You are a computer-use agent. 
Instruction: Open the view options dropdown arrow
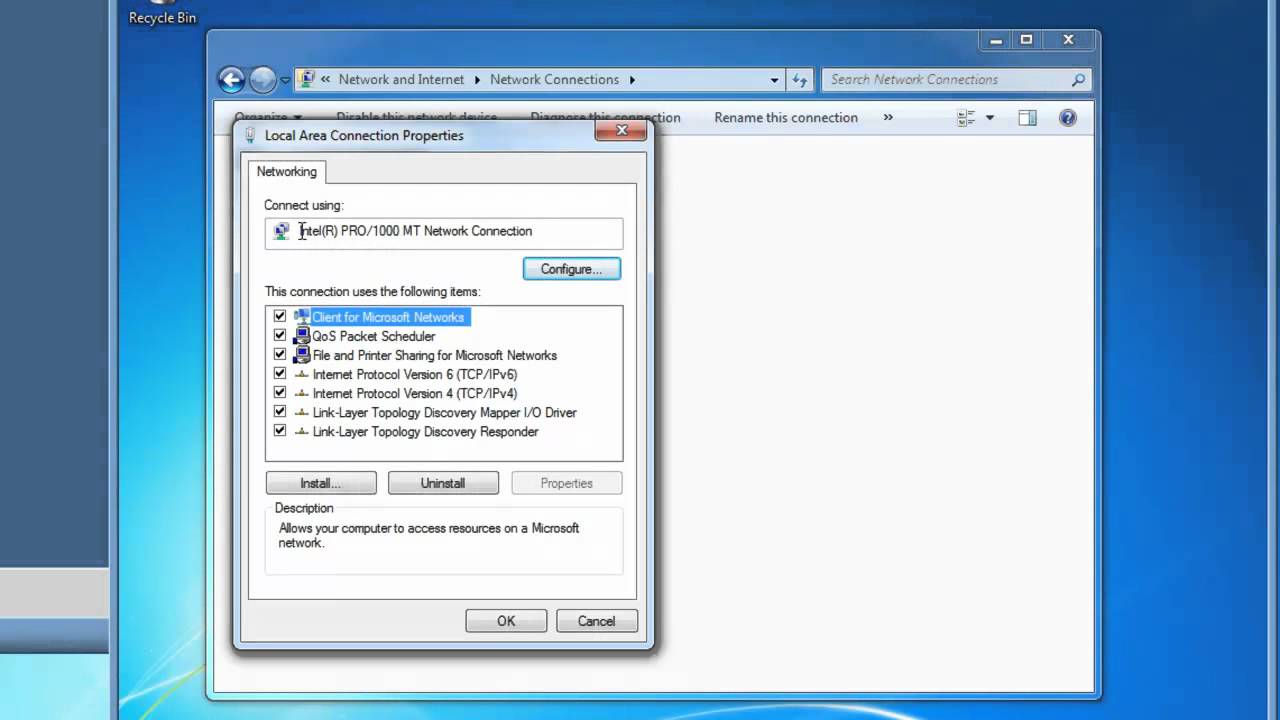coord(990,118)
